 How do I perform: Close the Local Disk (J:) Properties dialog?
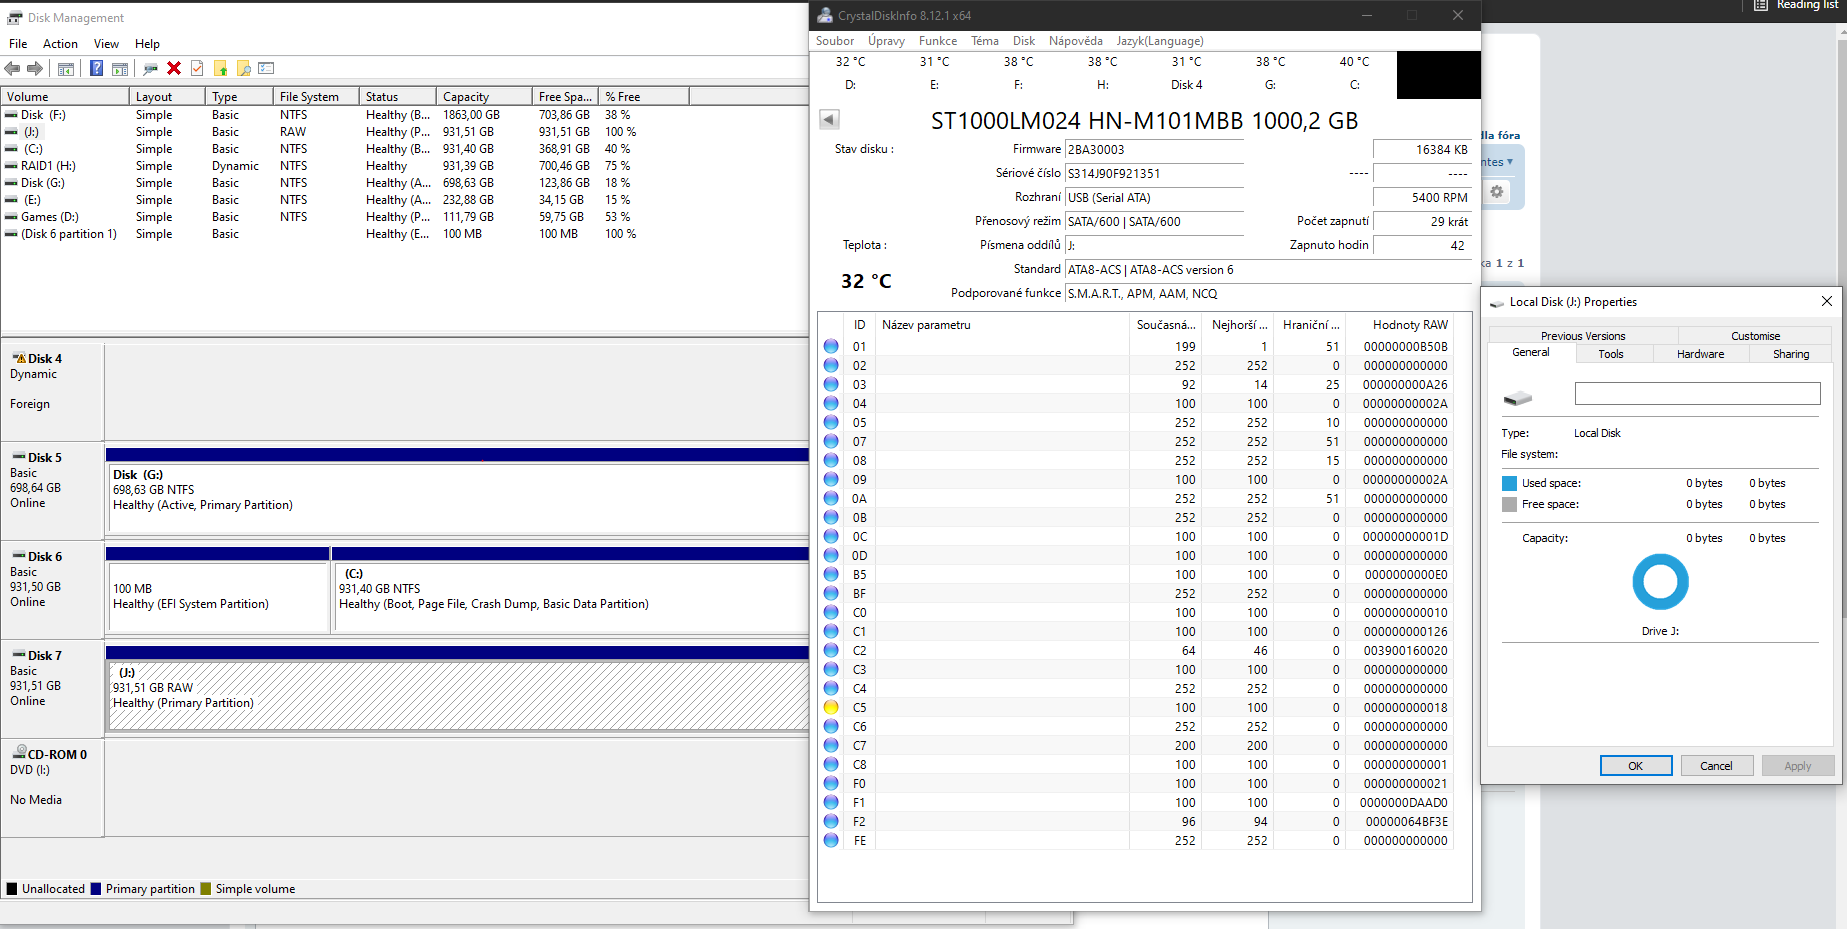pos(1827,301)
